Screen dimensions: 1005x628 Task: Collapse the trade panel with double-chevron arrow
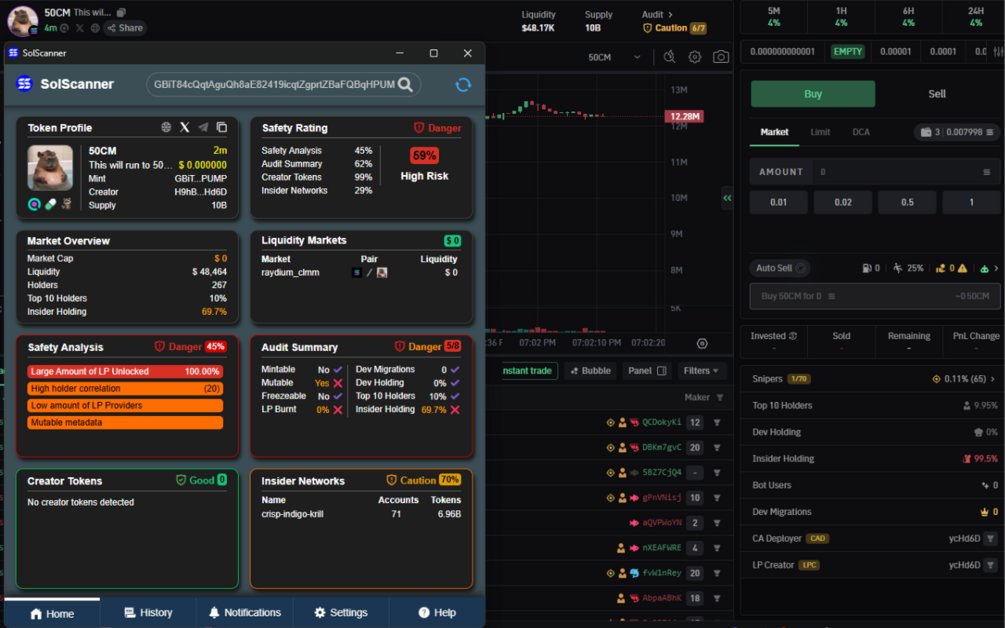tap(727, 198)
